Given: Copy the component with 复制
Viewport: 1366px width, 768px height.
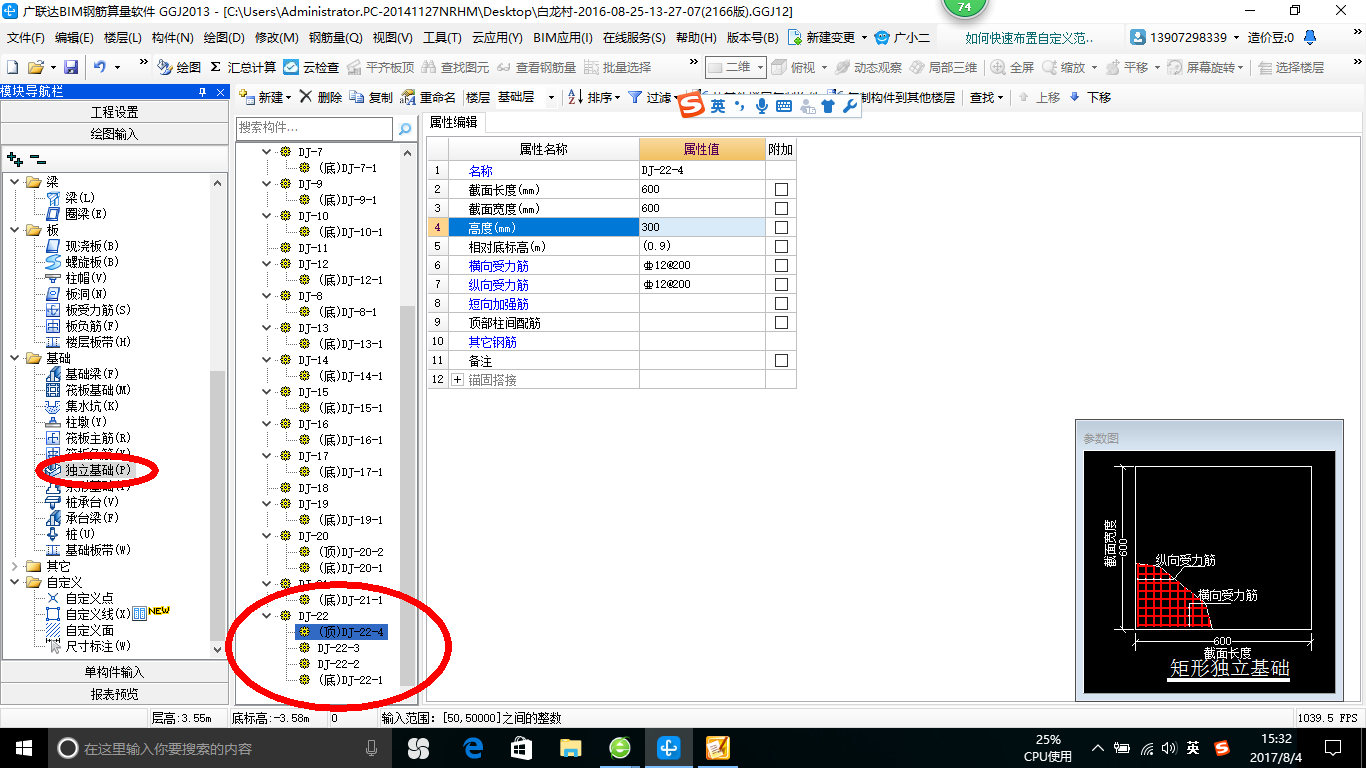Looking at the screenshot, I should [372, 97].
